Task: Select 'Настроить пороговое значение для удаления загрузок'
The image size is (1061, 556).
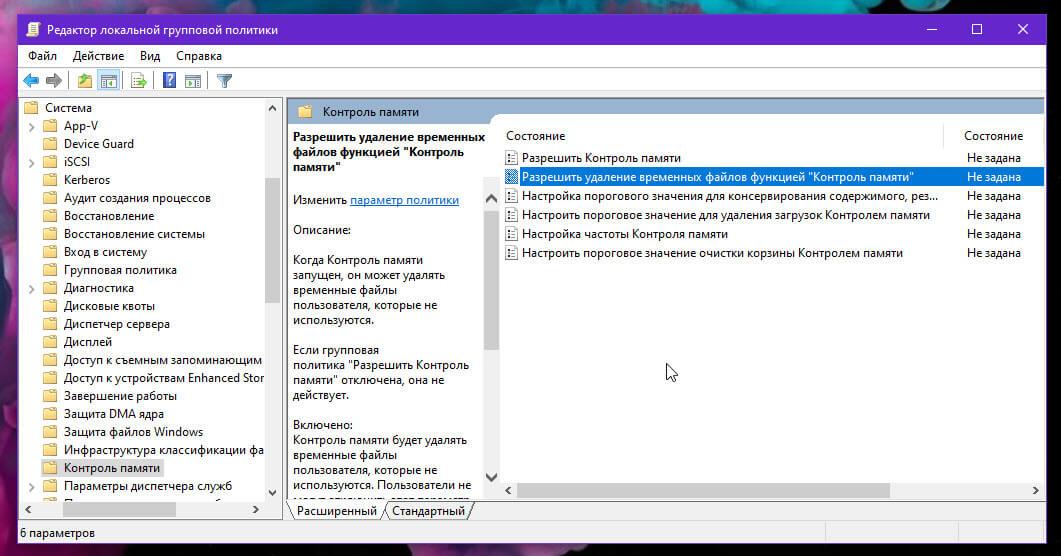Action: pos(725,215)
